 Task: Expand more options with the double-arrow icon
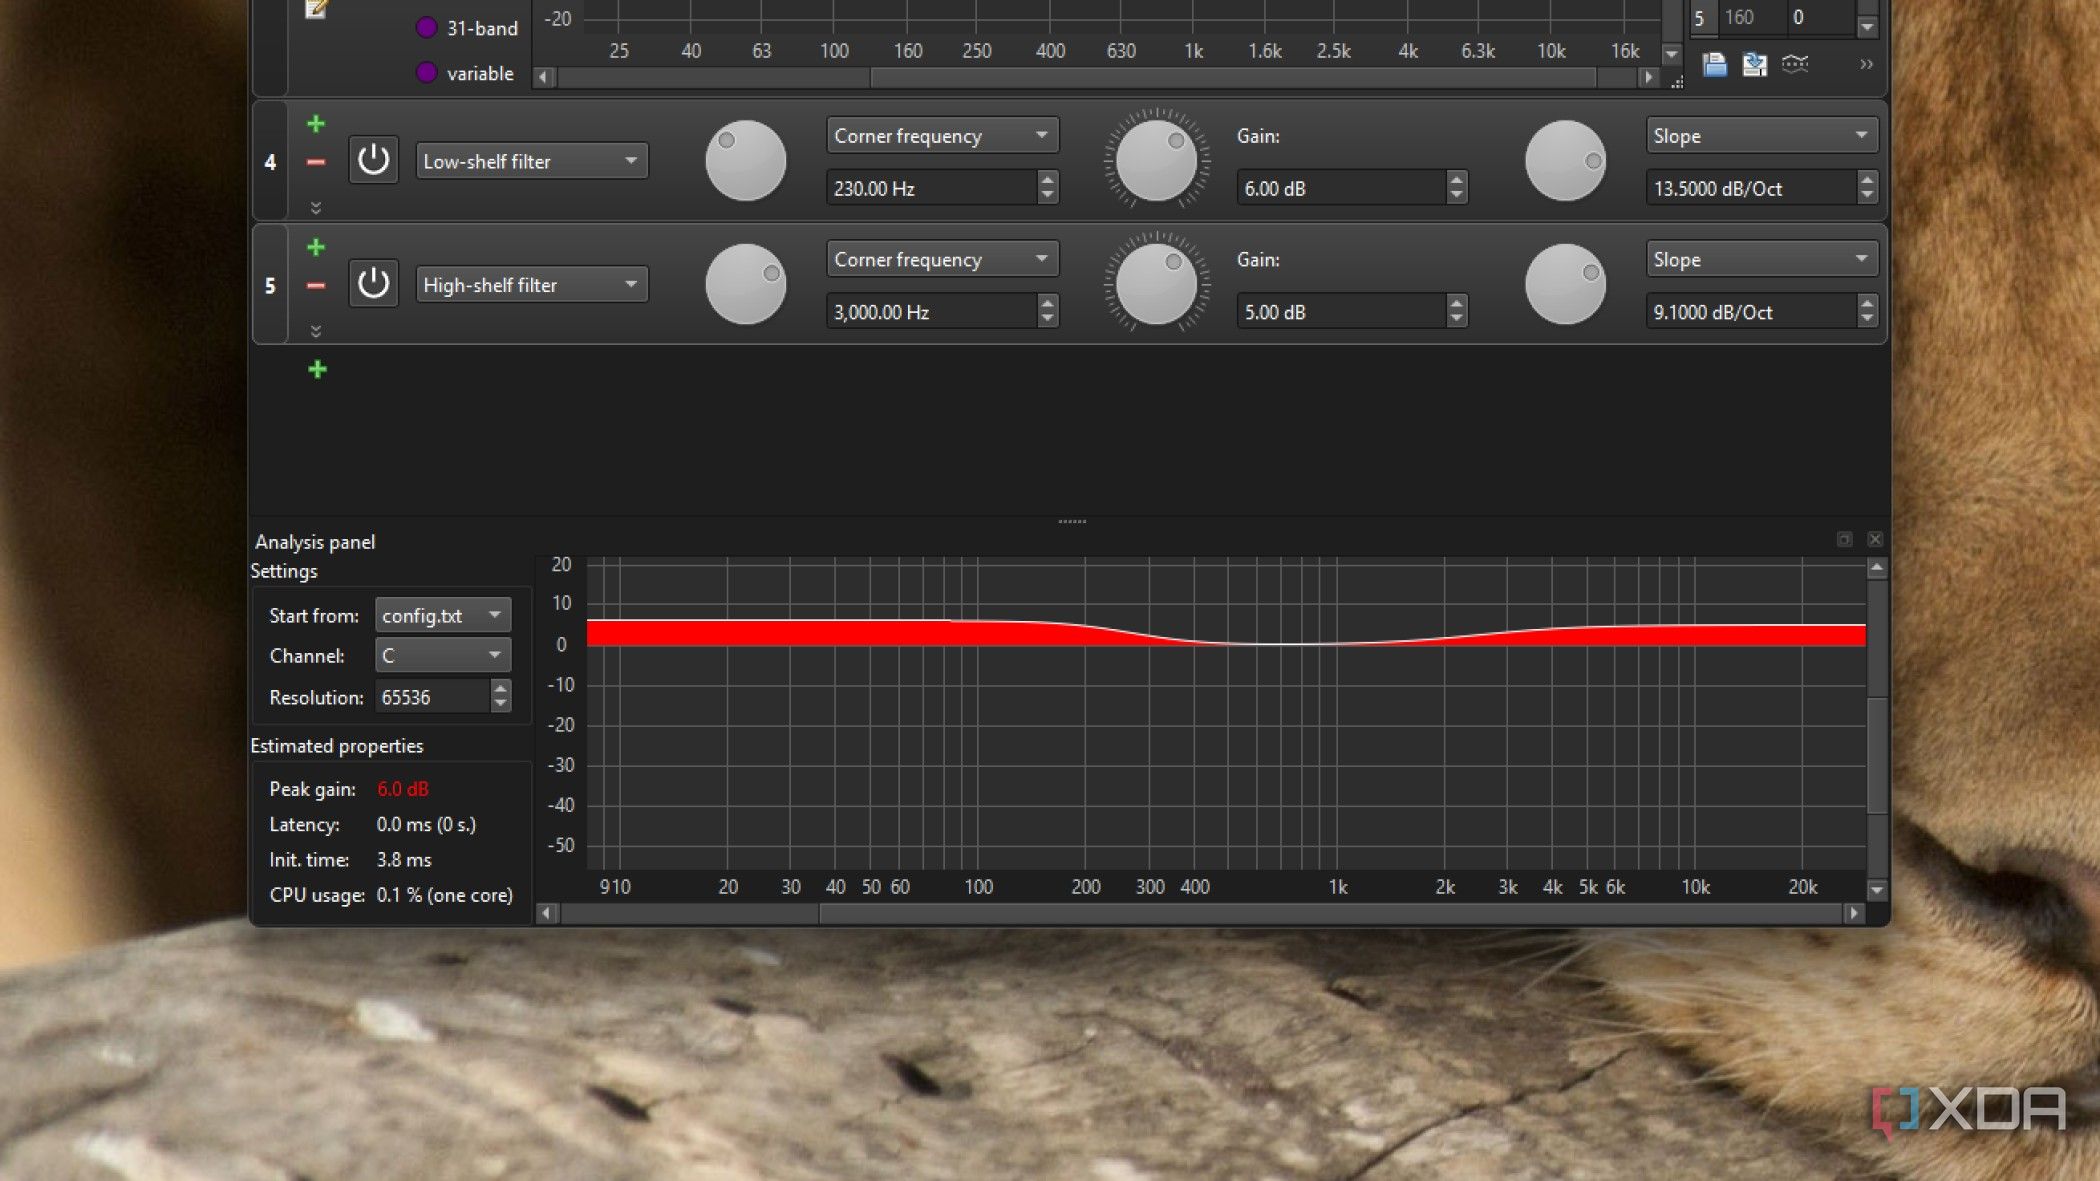pos(1866,64)
